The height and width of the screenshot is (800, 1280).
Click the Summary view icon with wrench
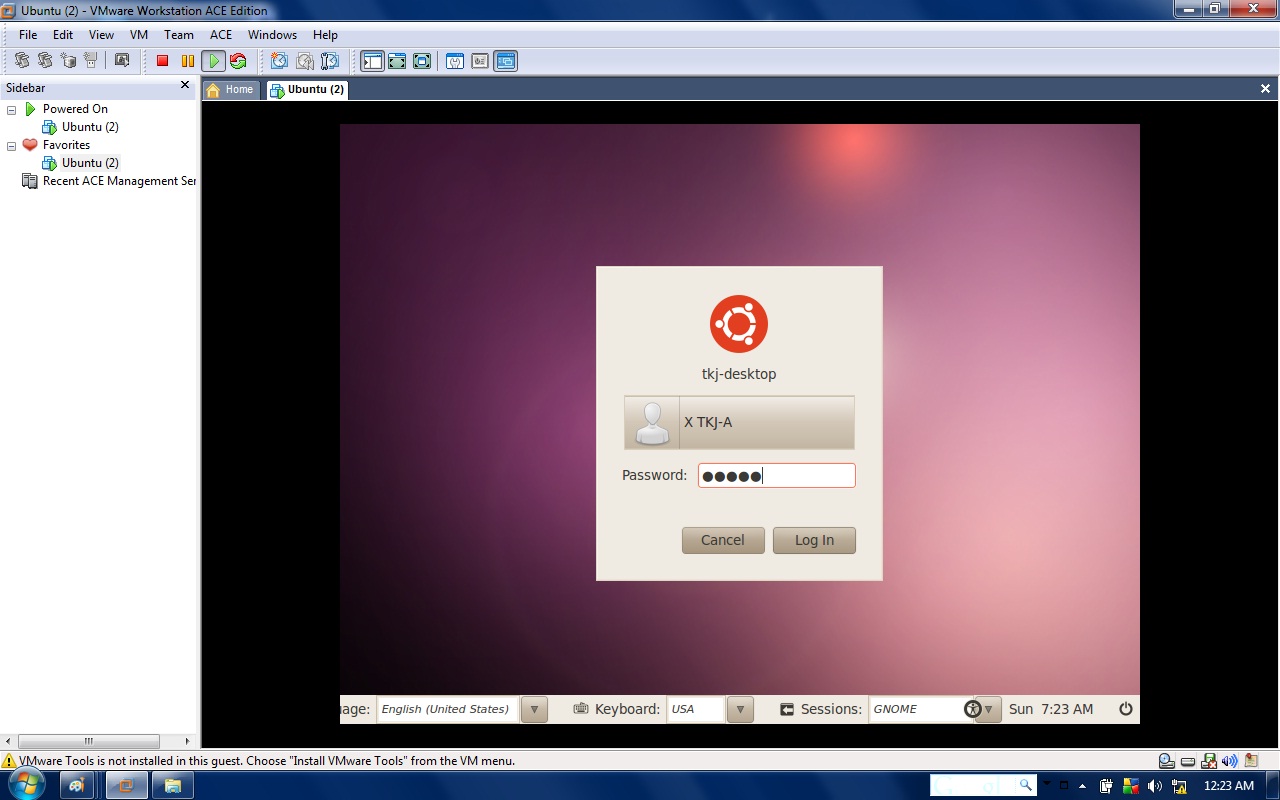[x=455, y=61]
